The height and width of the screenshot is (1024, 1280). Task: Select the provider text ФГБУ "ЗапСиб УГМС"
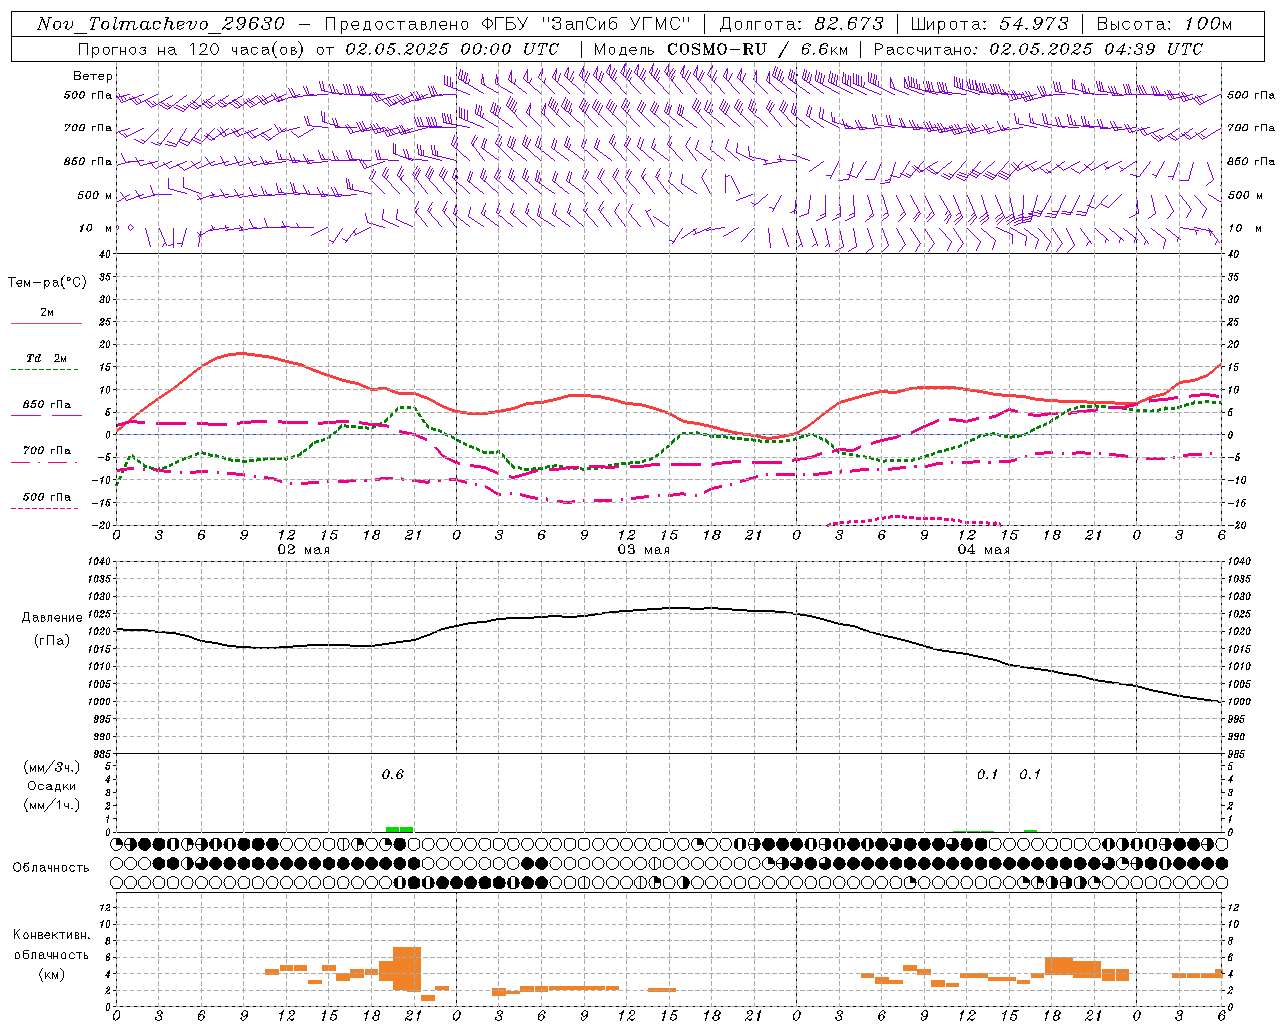coord(587,24)
